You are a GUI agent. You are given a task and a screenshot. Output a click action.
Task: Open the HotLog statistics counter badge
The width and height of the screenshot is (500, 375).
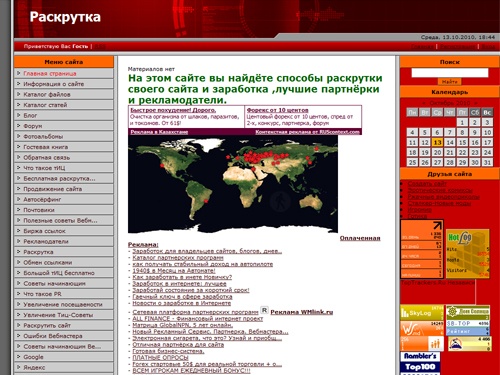coord(468,254)
